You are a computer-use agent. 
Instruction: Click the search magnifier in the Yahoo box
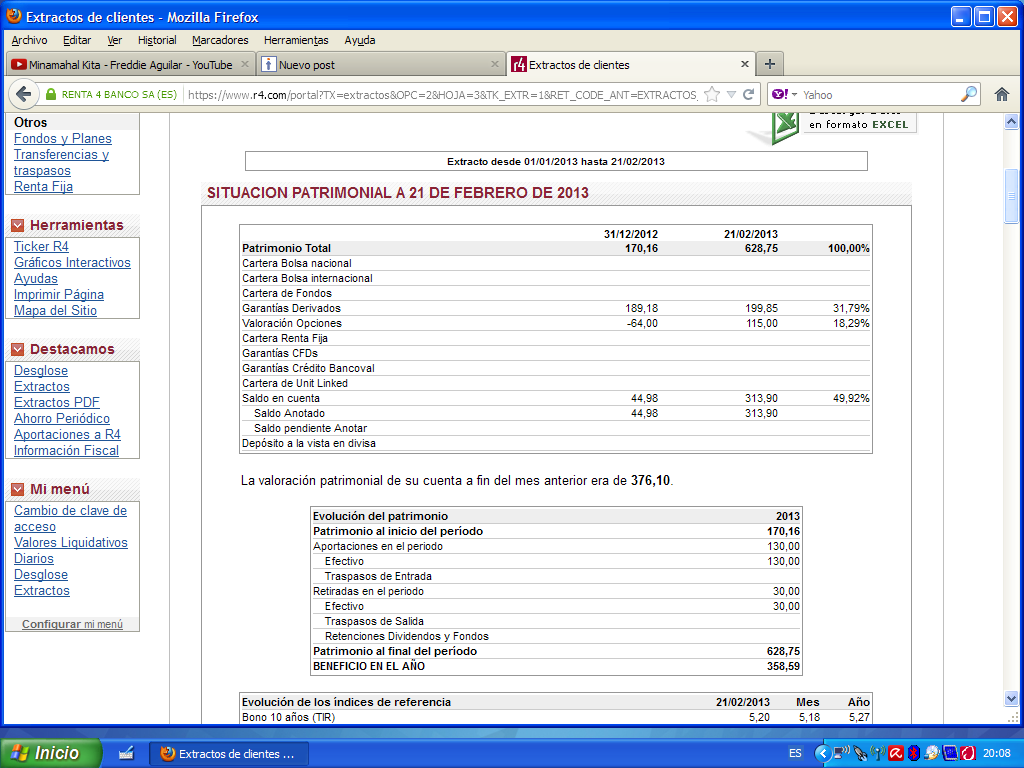(969, 94)
